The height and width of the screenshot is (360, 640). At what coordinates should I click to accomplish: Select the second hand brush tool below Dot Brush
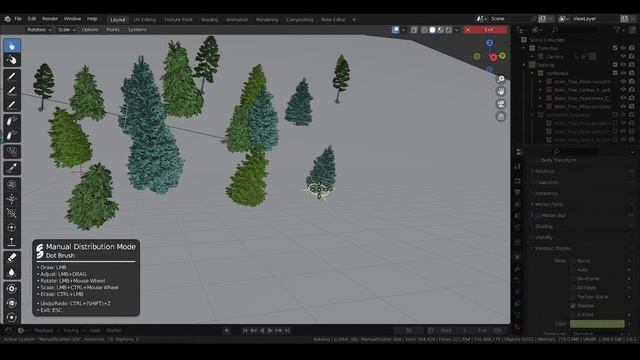point(12,60)
